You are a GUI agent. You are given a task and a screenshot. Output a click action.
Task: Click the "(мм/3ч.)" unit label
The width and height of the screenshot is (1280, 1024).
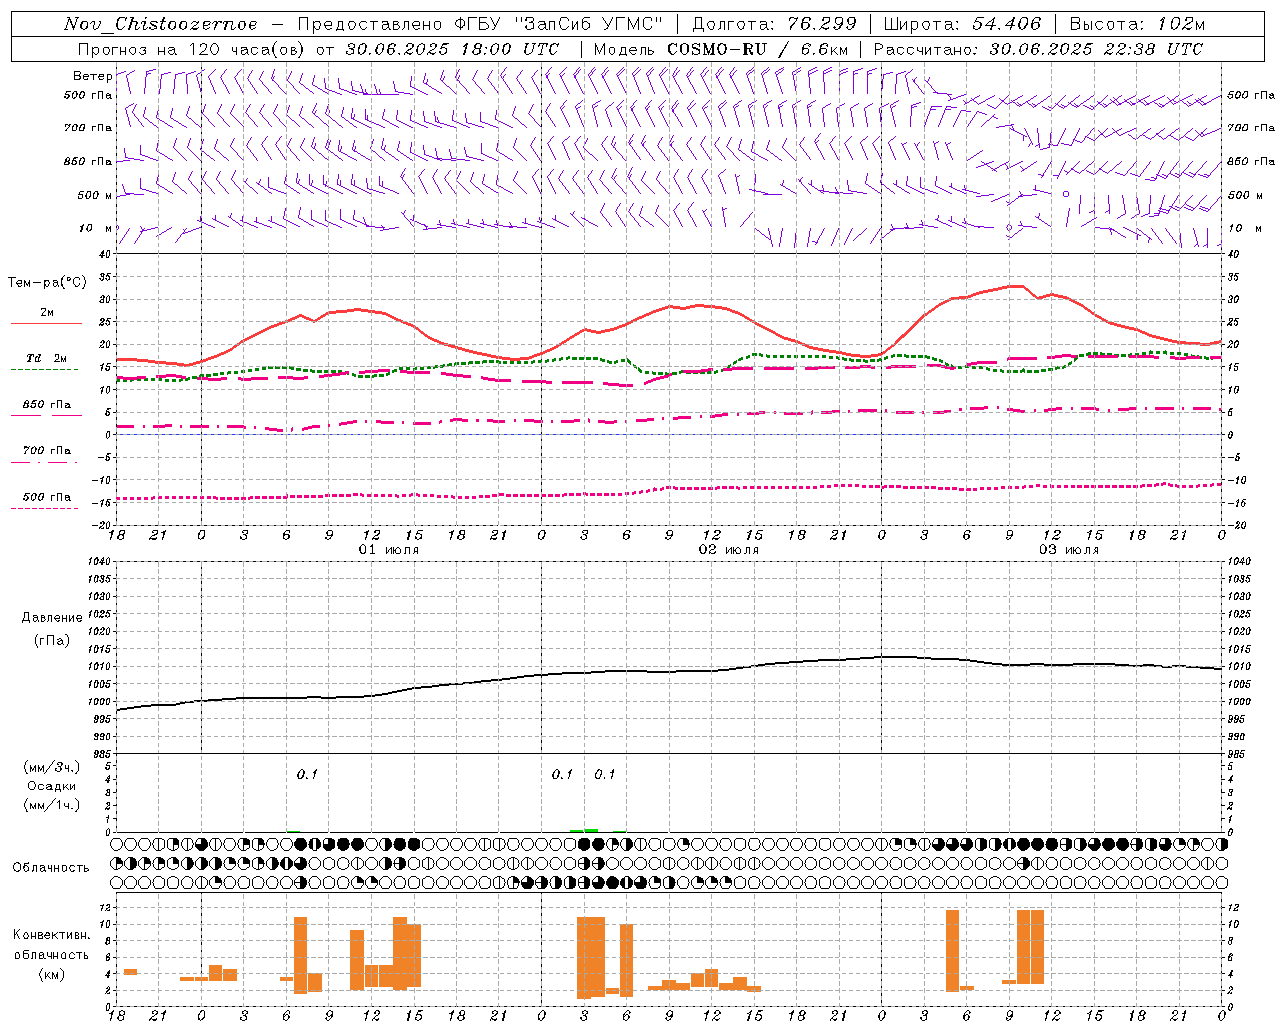51,767
